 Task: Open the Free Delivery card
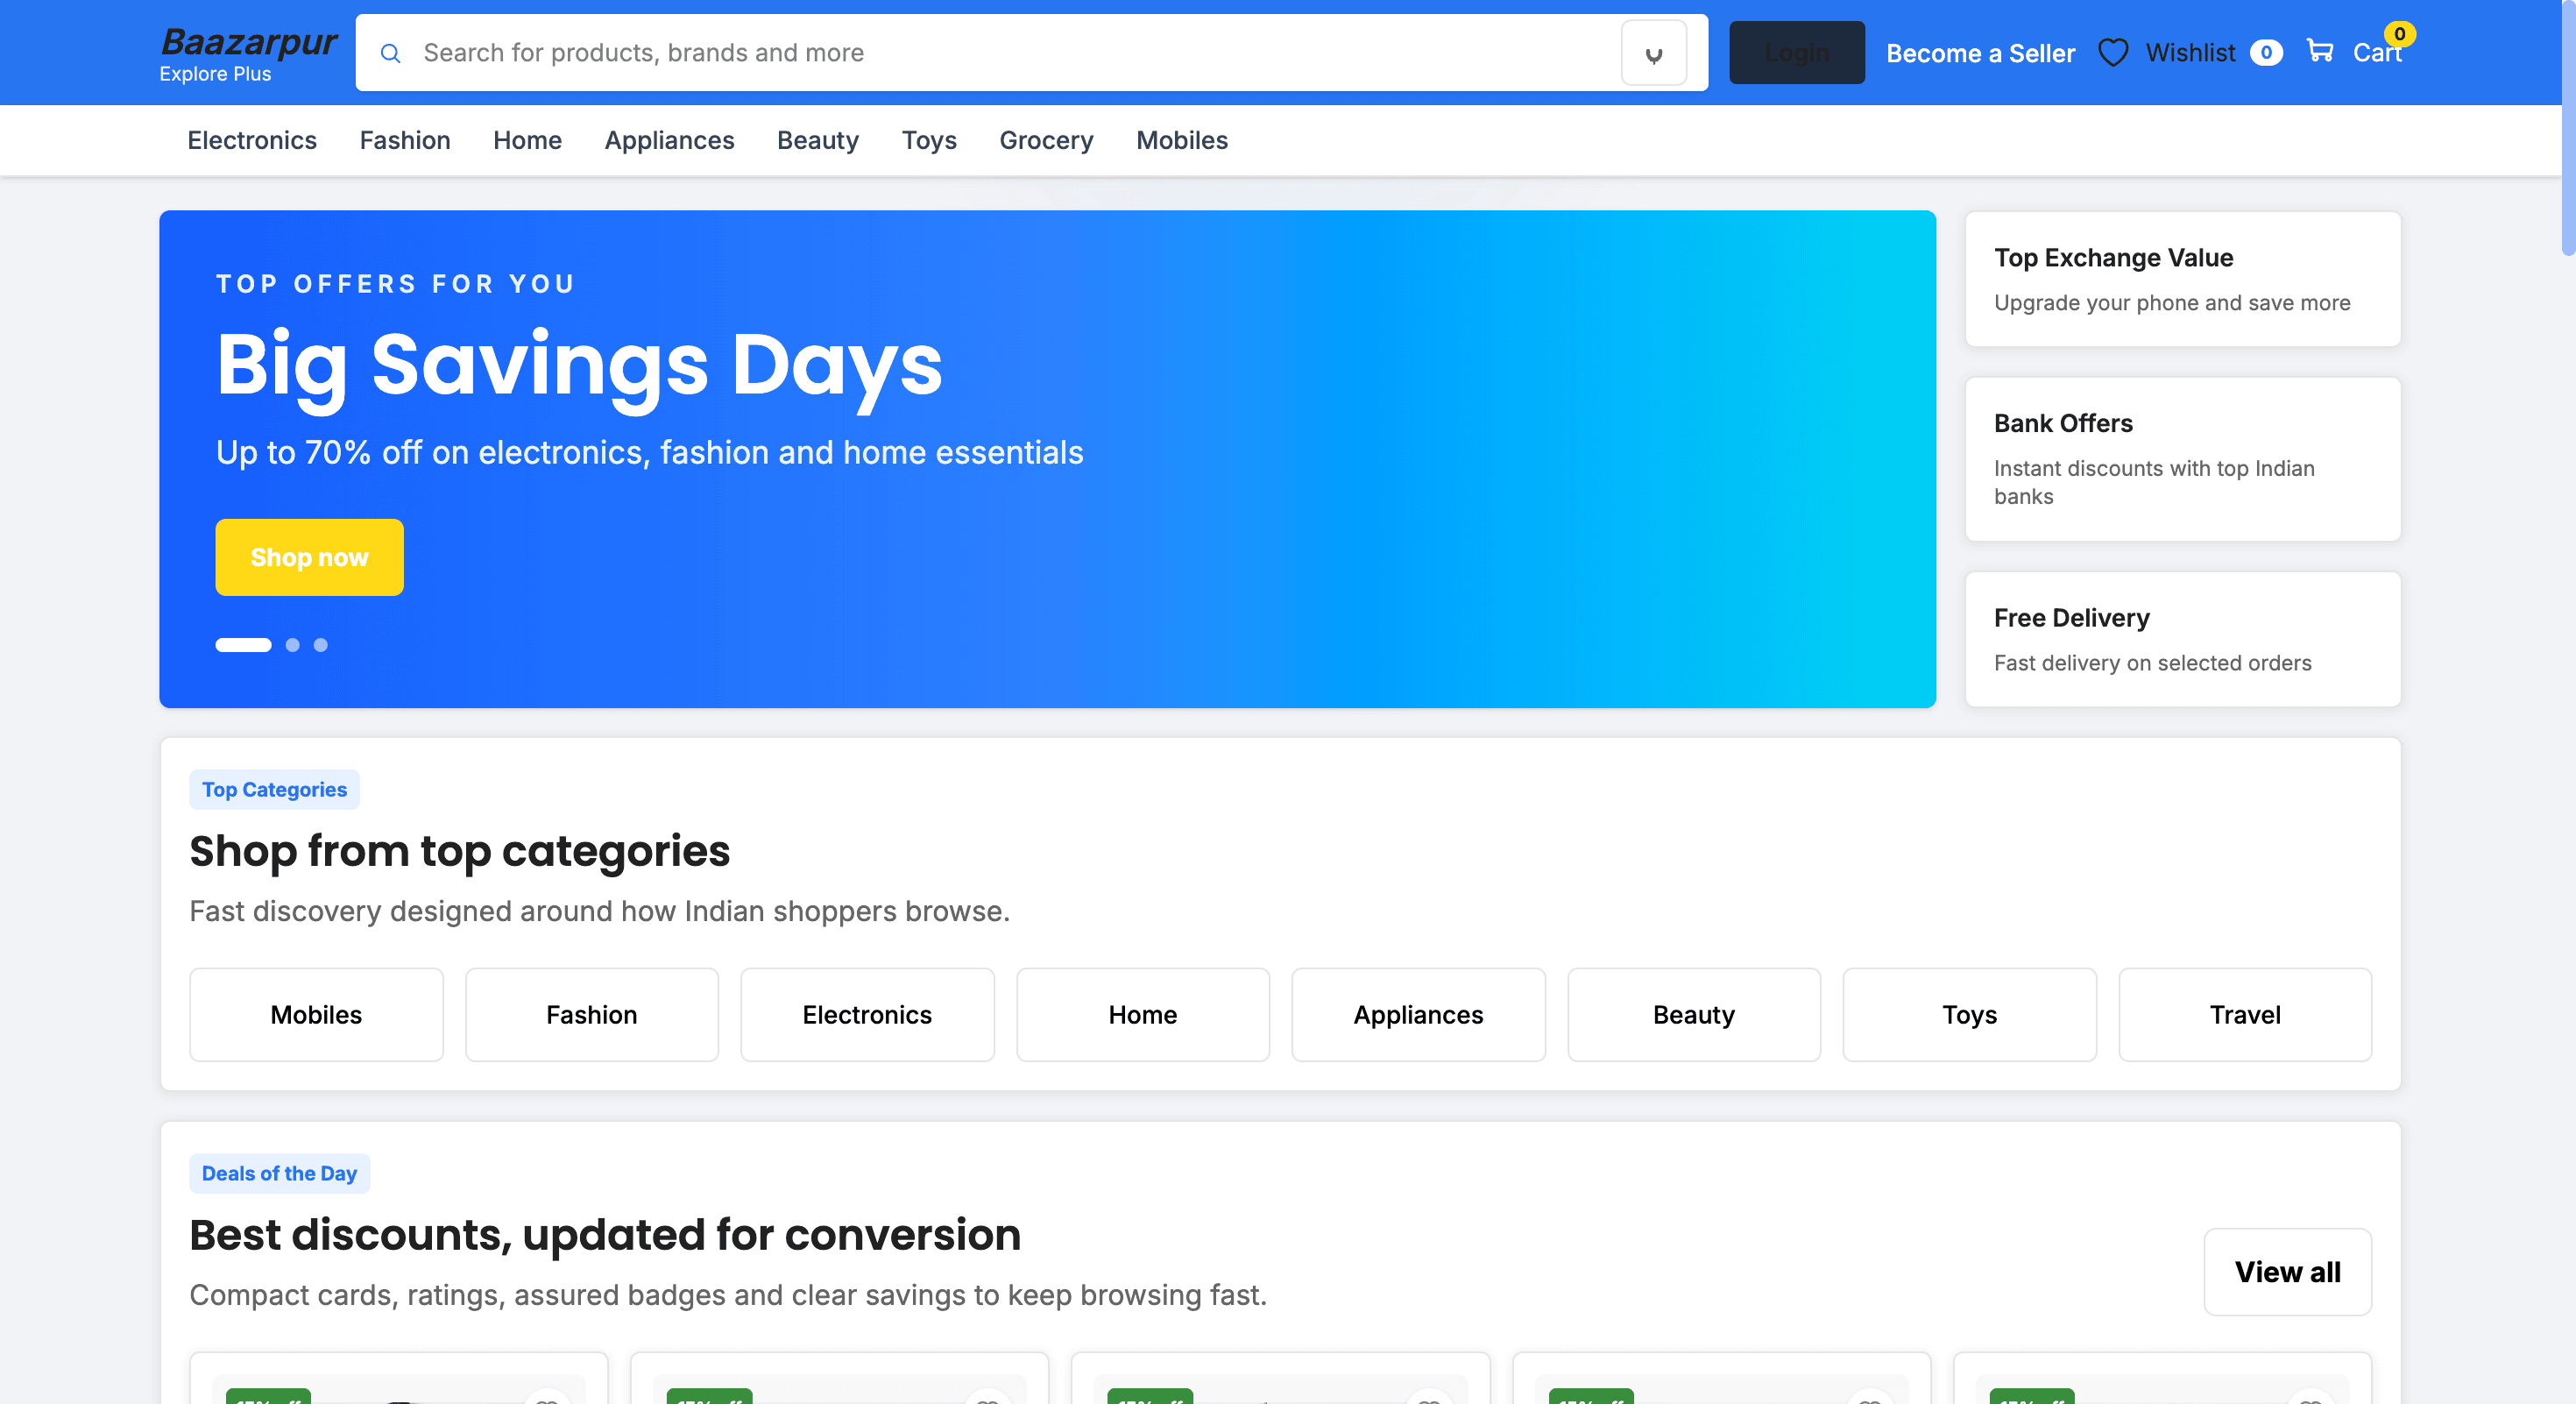coord(2182,639)
